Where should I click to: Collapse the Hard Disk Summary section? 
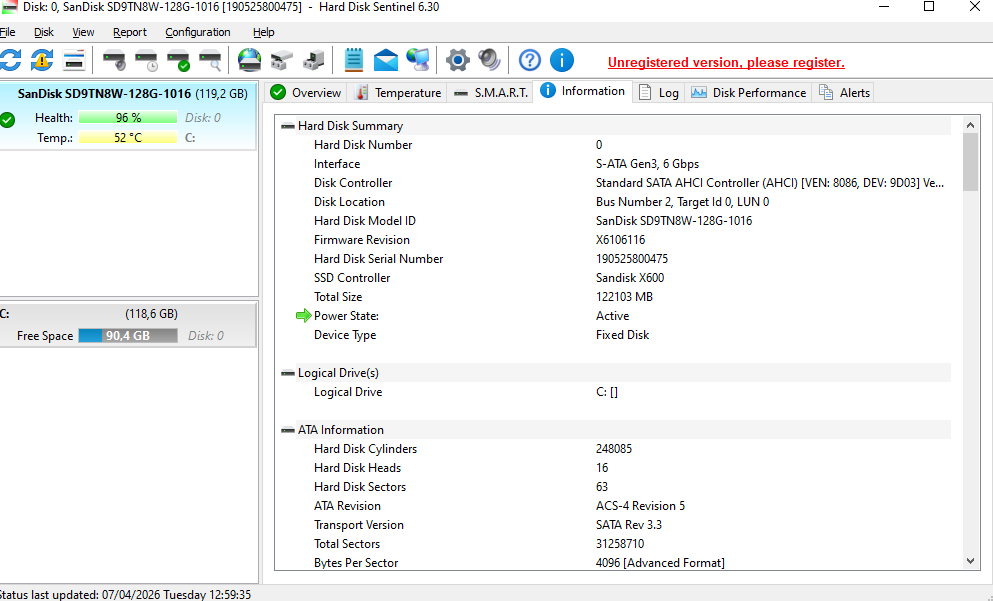pyautogui.click(x=288, y=126)
